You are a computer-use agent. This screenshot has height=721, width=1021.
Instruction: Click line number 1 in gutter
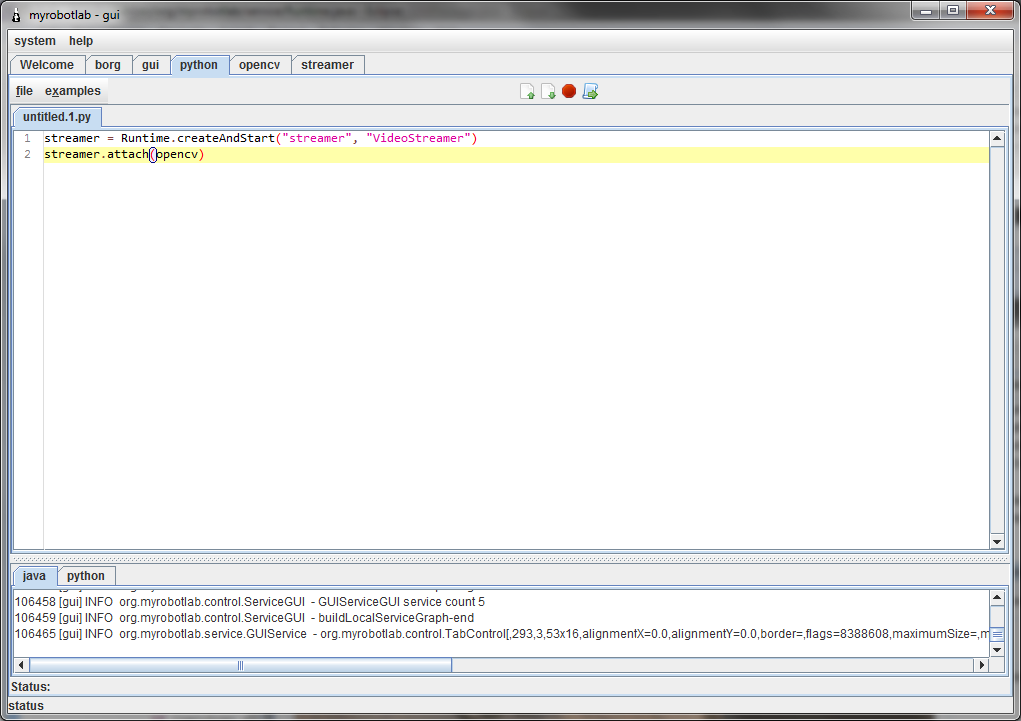27,138
